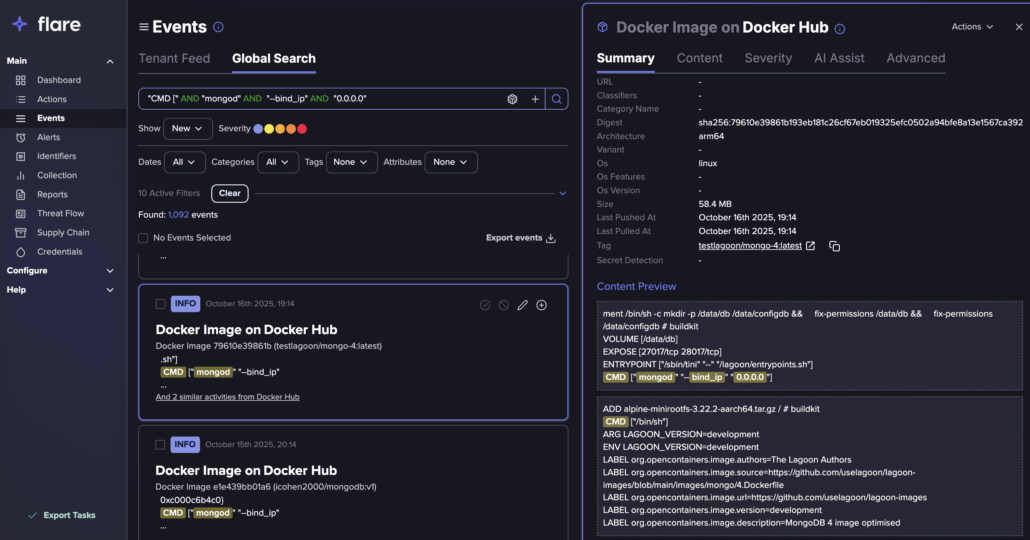Viewport: 1030px width, 540px height.
Task: Open the AI Assist tab
Action: click(839, 58)
